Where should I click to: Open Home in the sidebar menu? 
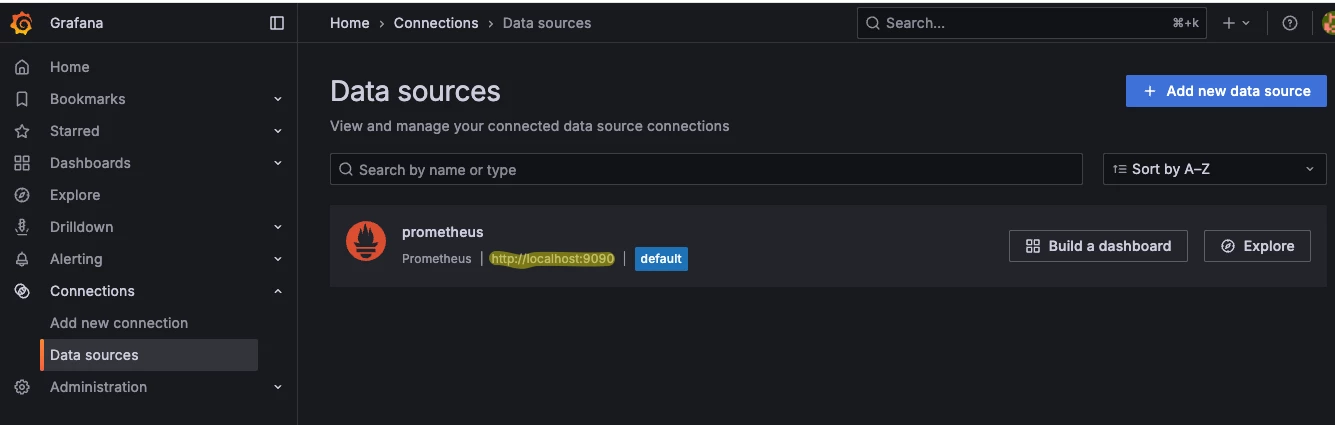coord(70,67)
